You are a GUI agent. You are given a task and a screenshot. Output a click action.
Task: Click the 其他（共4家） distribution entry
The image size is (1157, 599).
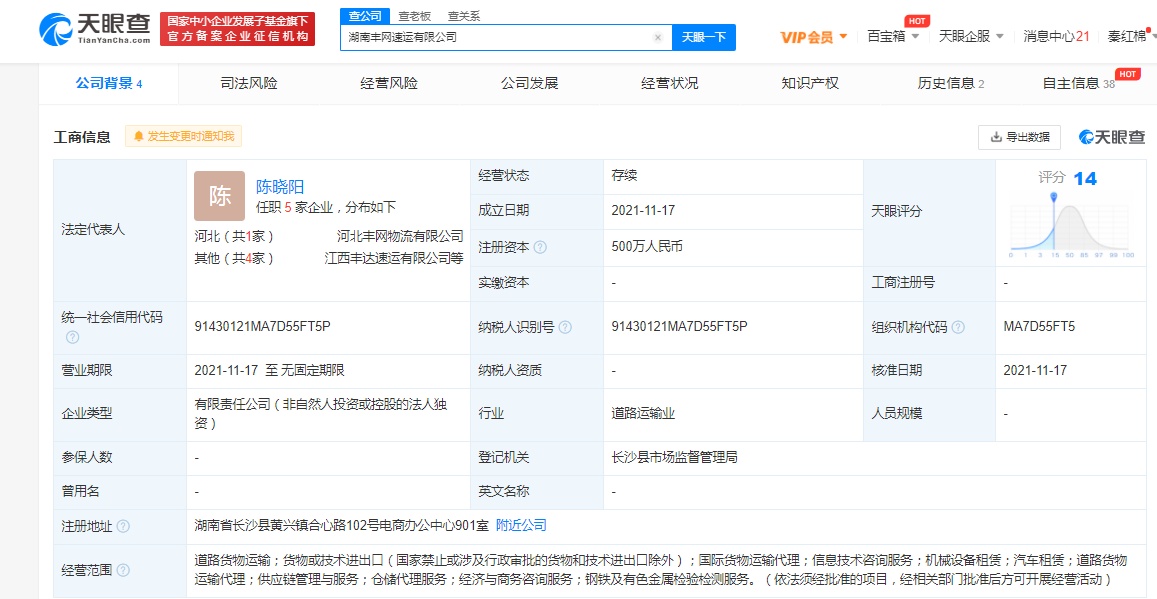[234, 258]
